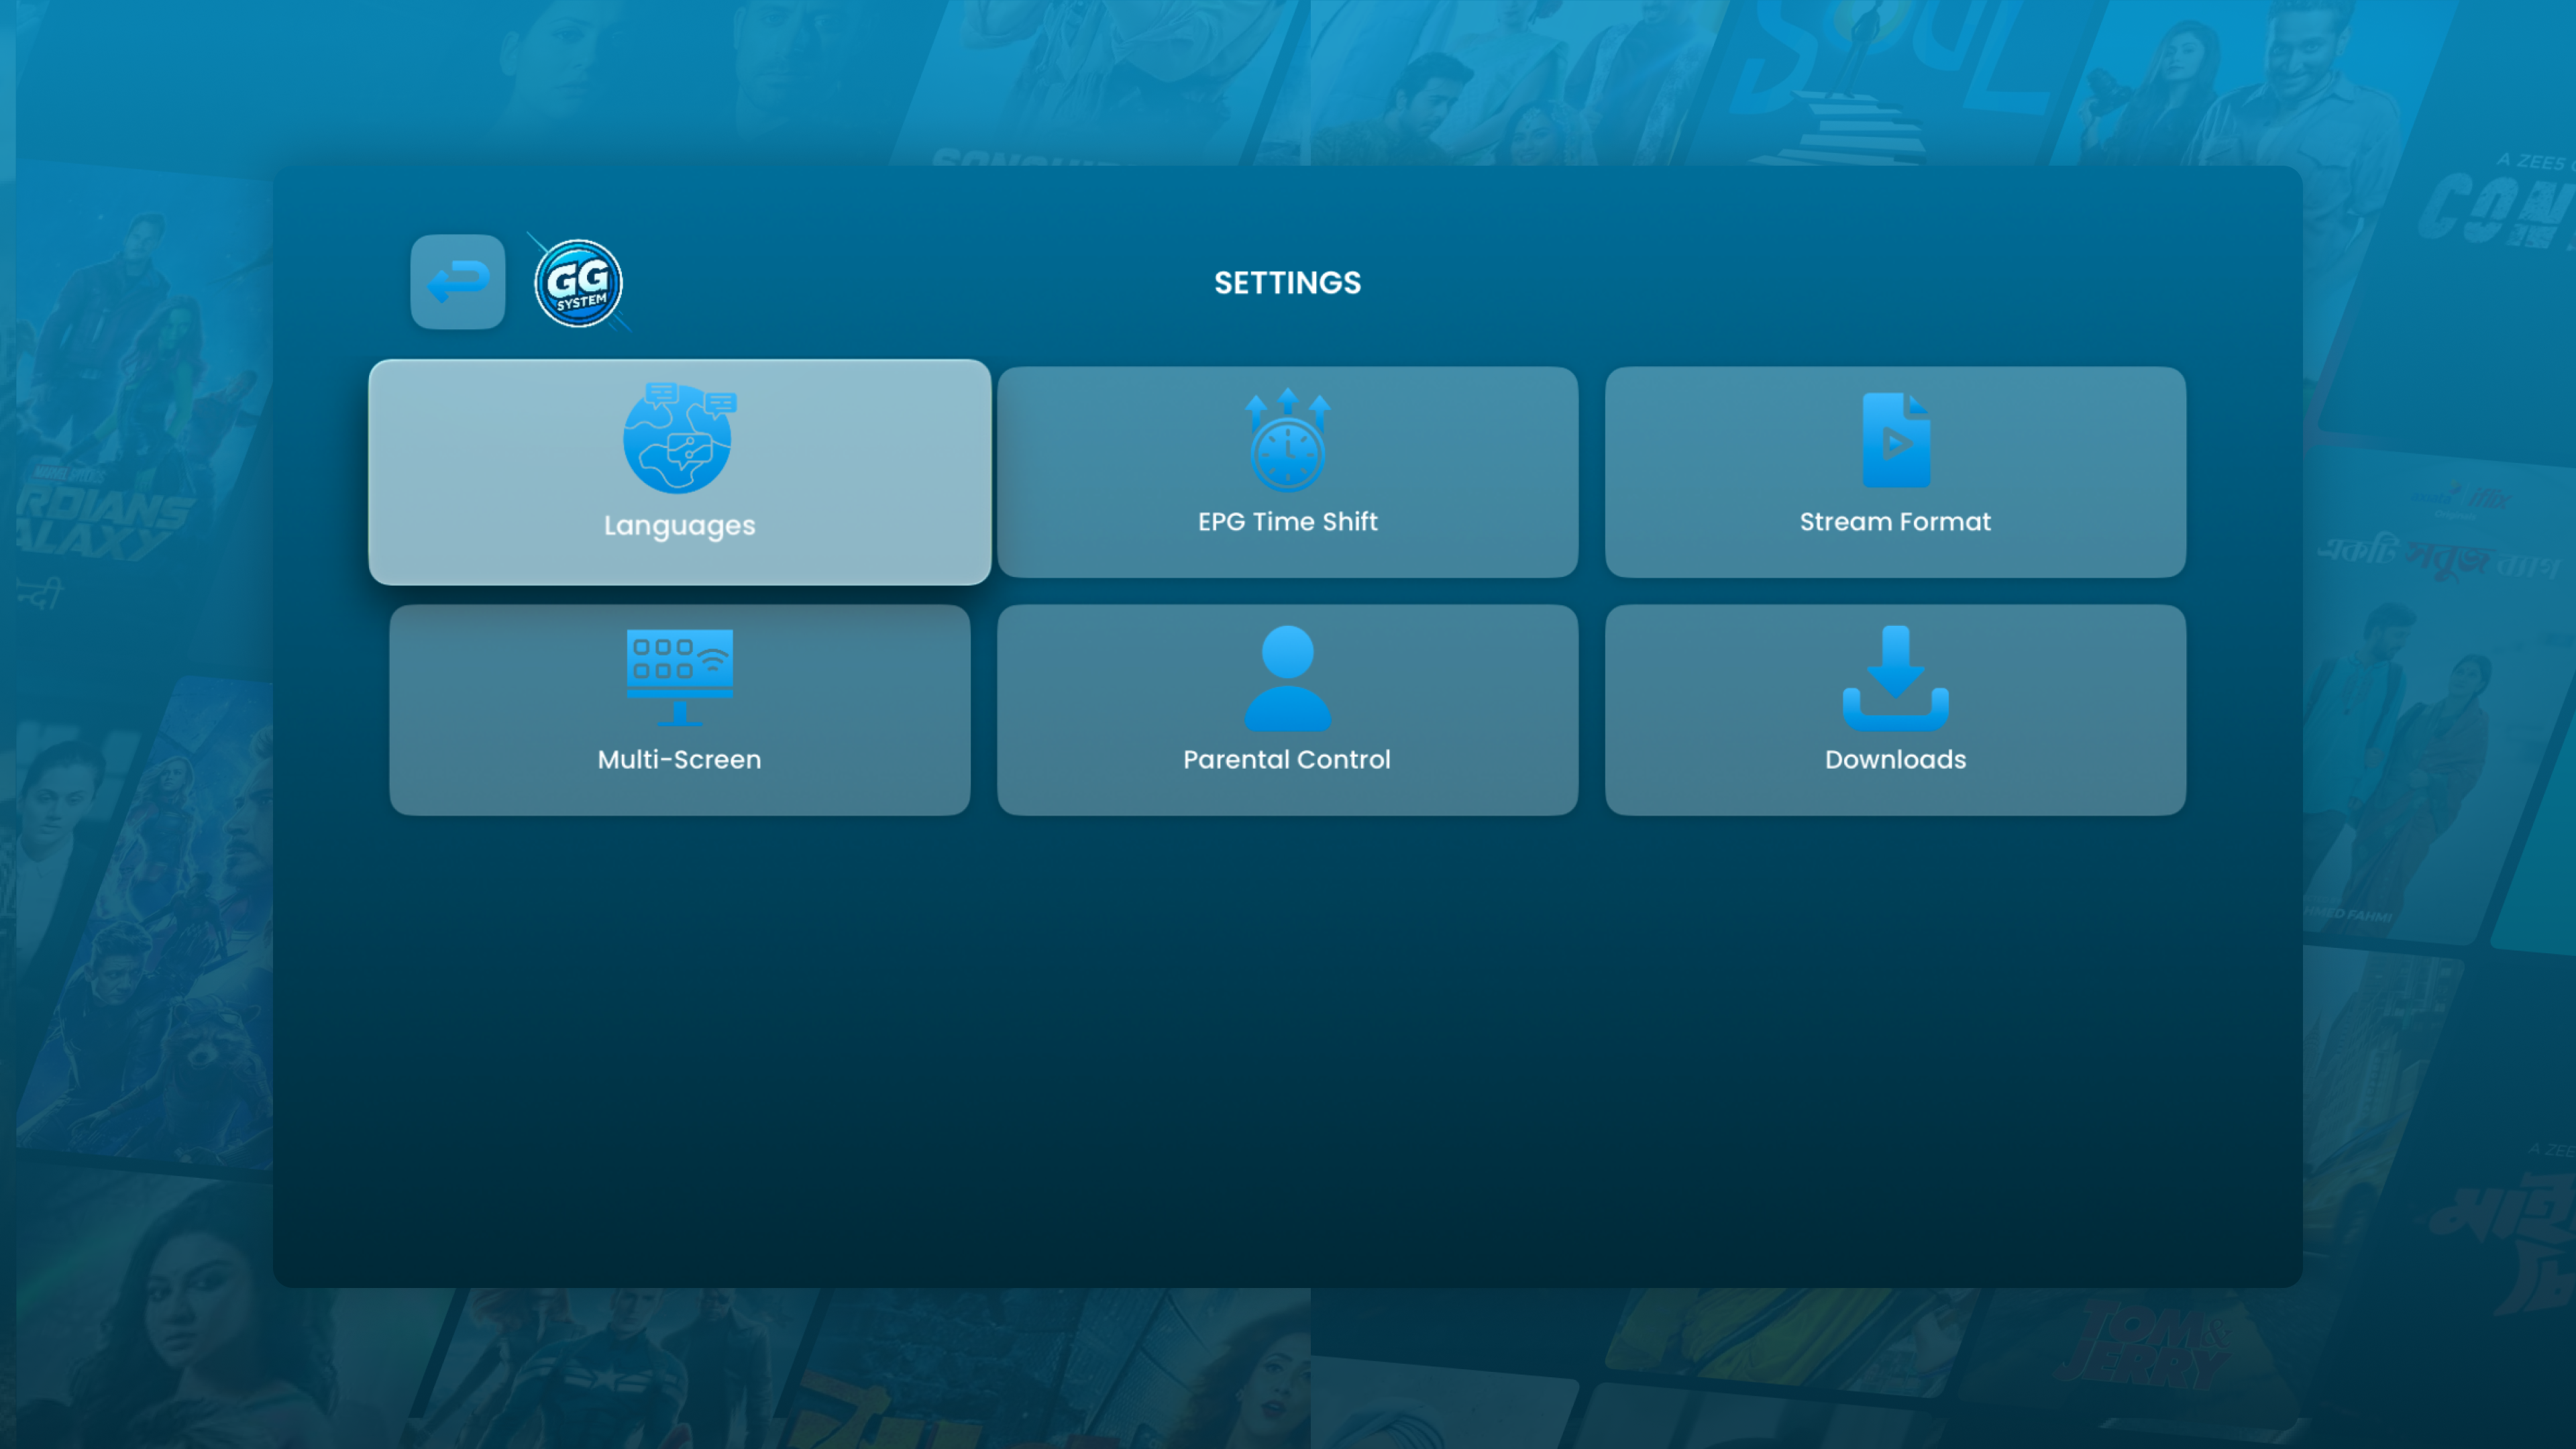Screen dimensions: 2576x1449
Task: Choose the Stream Format label
Action: pos(1896,521)
